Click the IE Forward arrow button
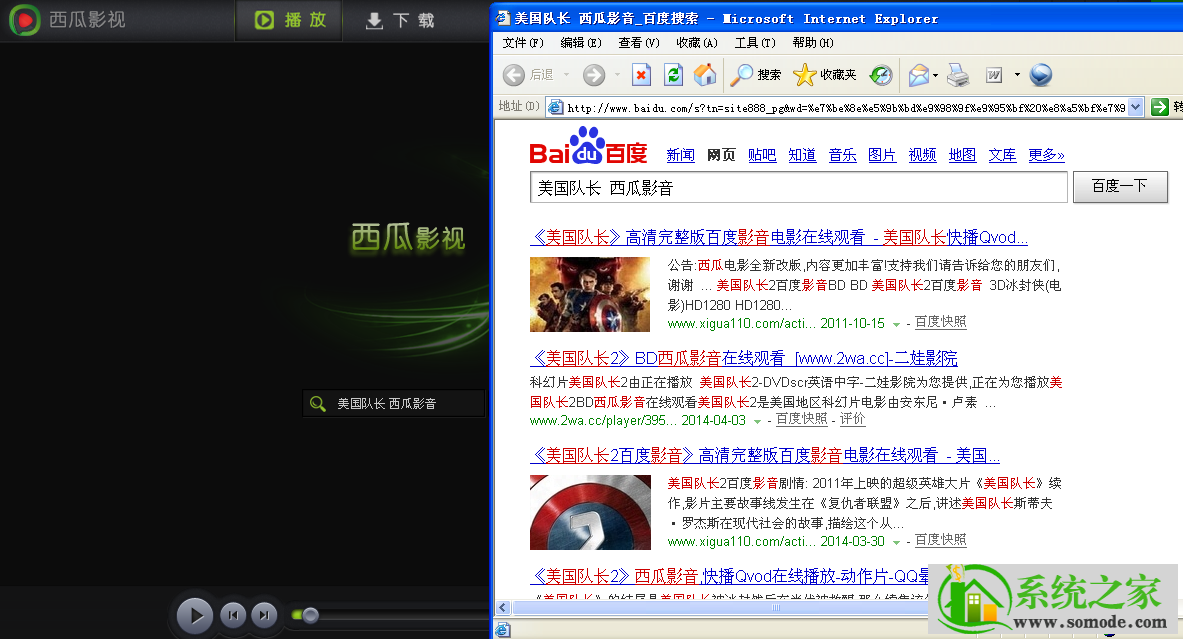1183x639 pixels. pos(595,75)
